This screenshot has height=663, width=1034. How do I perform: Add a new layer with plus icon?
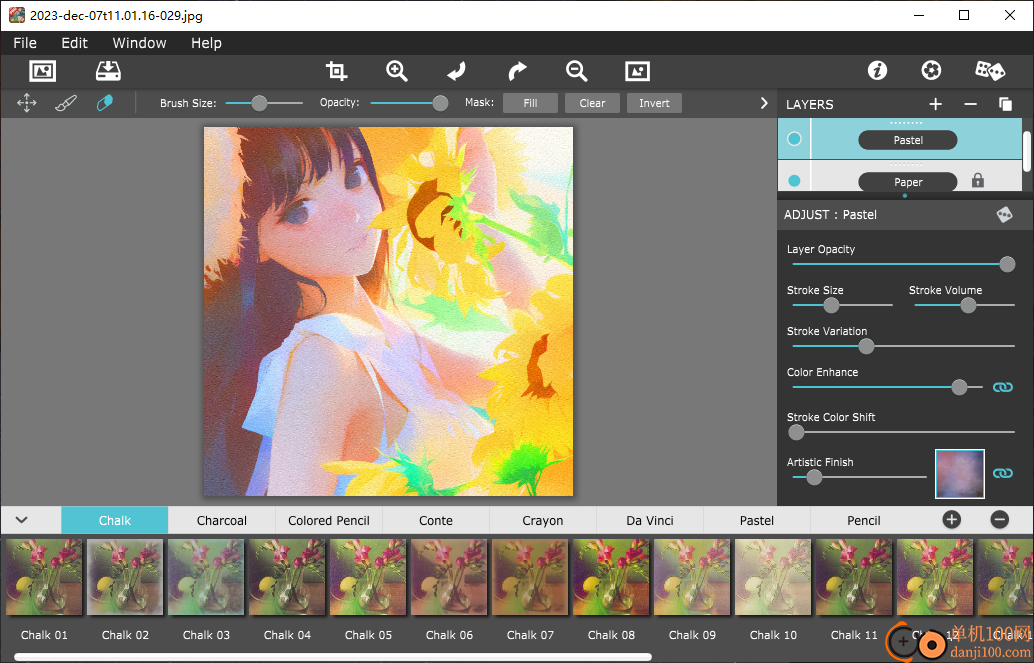click(935, 104)
